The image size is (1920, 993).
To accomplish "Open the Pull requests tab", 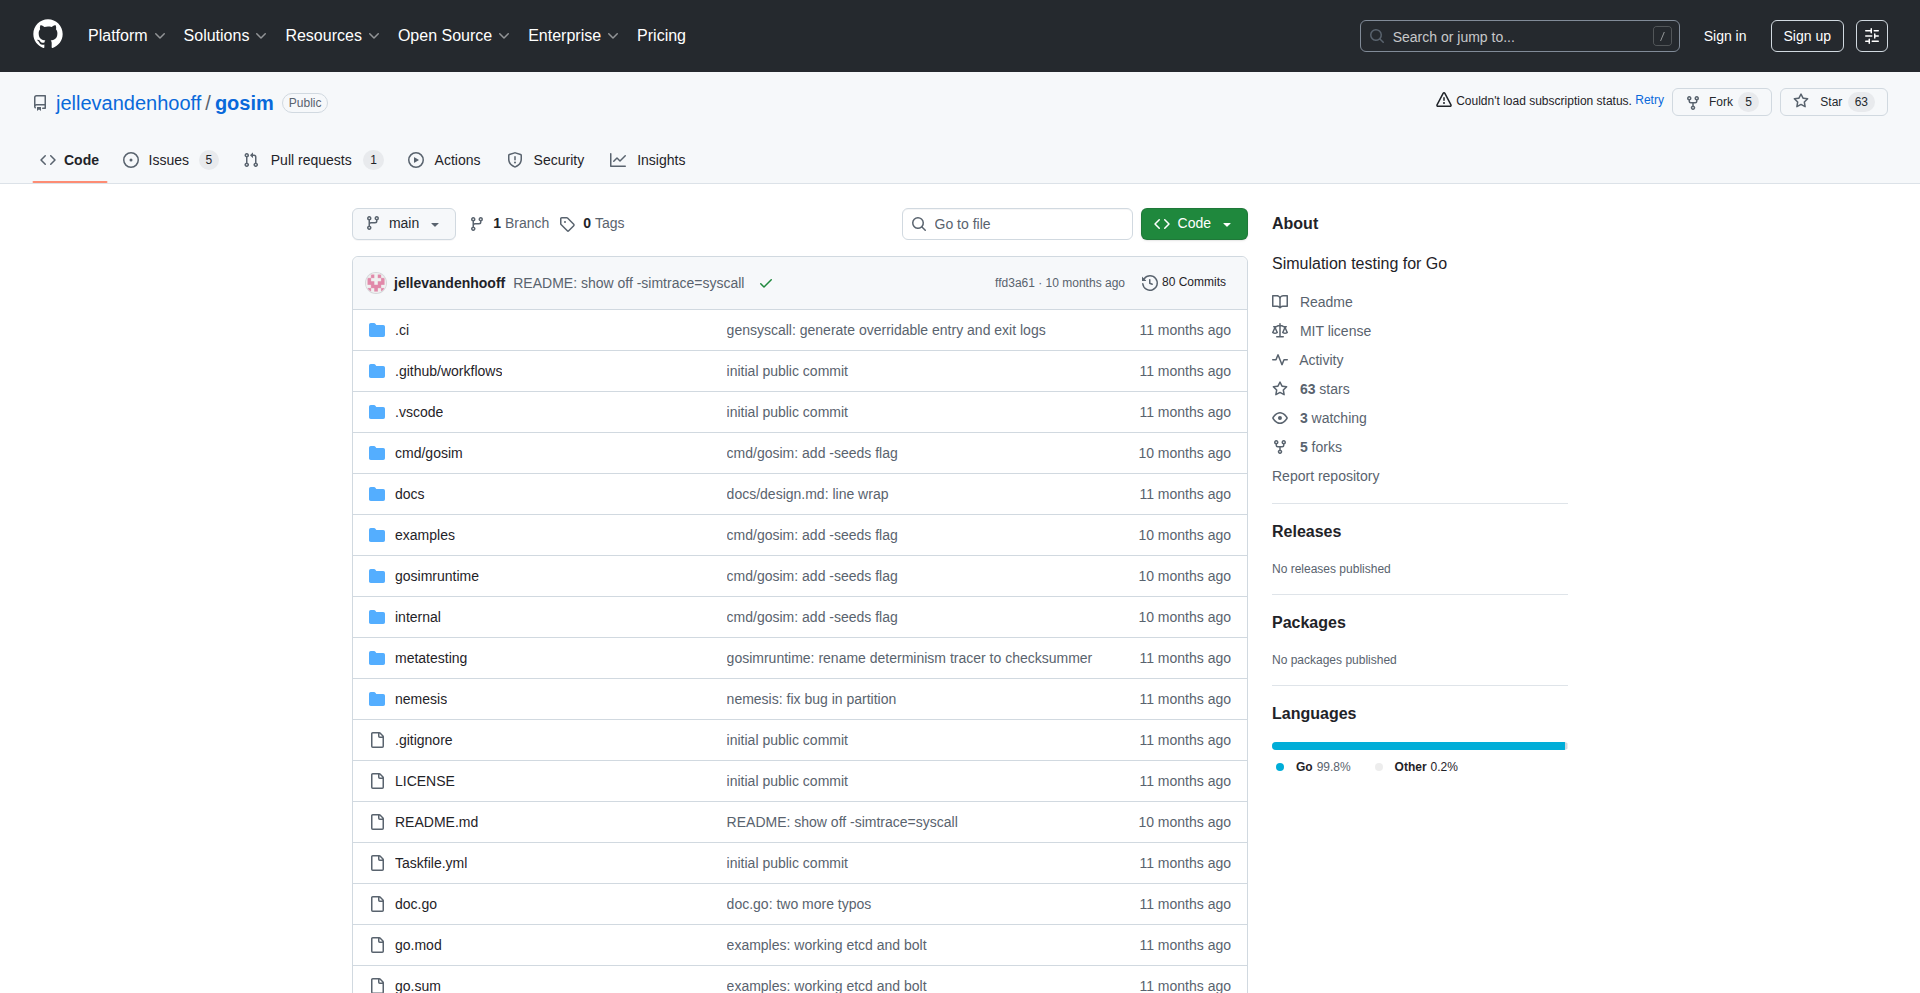I will tap(311, 160).
